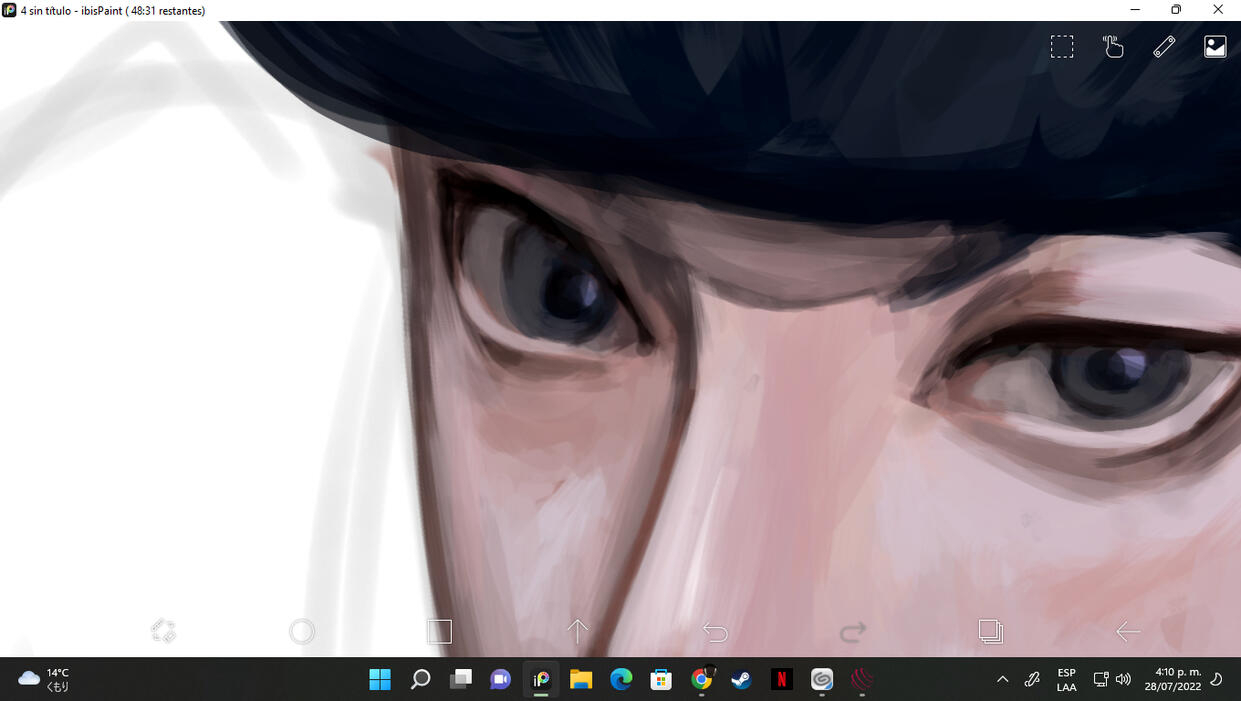
Task: Open Steam from the taskbar
Action: (x=741, y=680)
